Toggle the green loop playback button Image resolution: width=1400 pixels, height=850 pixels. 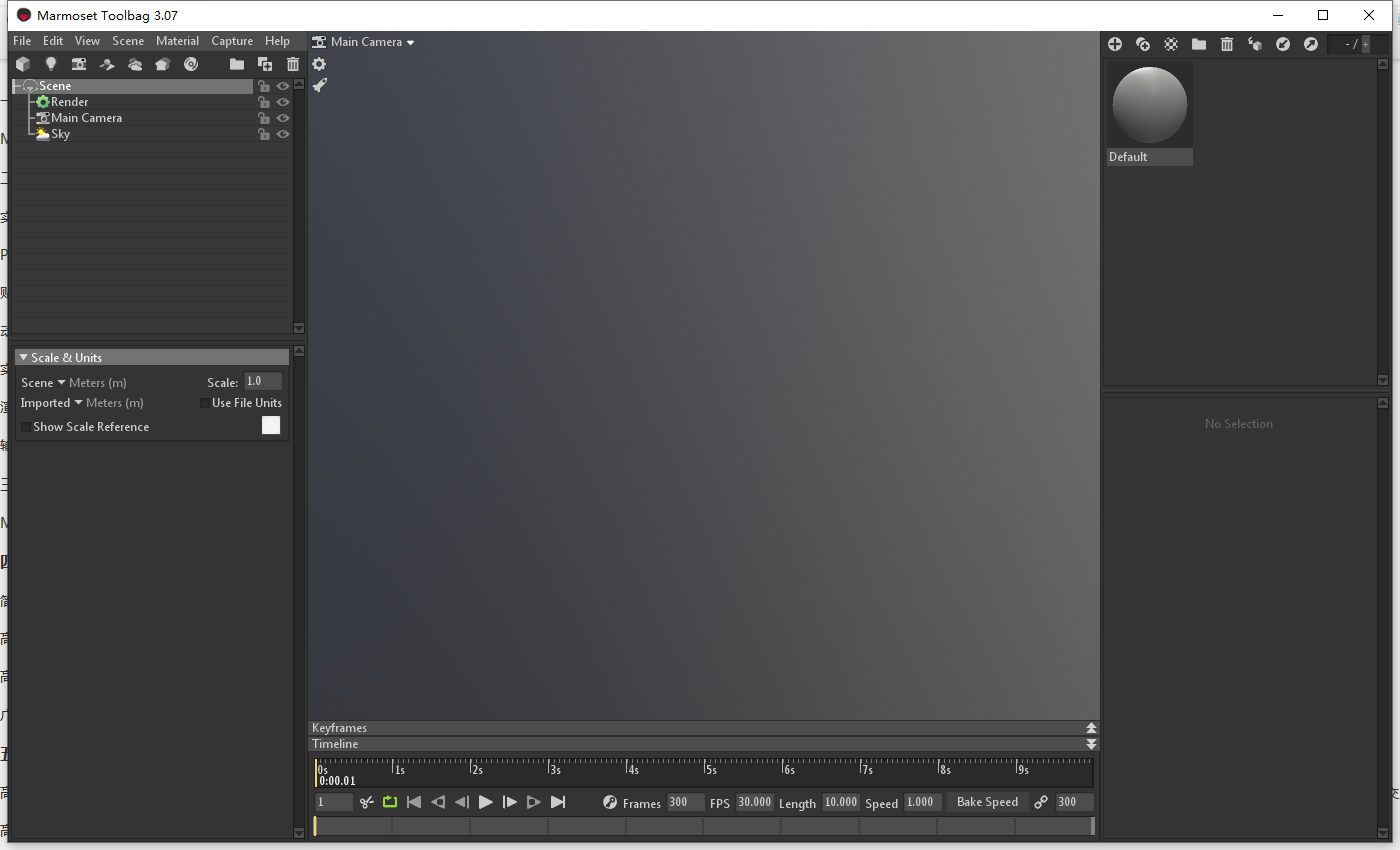pyautogui.click(x=390, y=802)
